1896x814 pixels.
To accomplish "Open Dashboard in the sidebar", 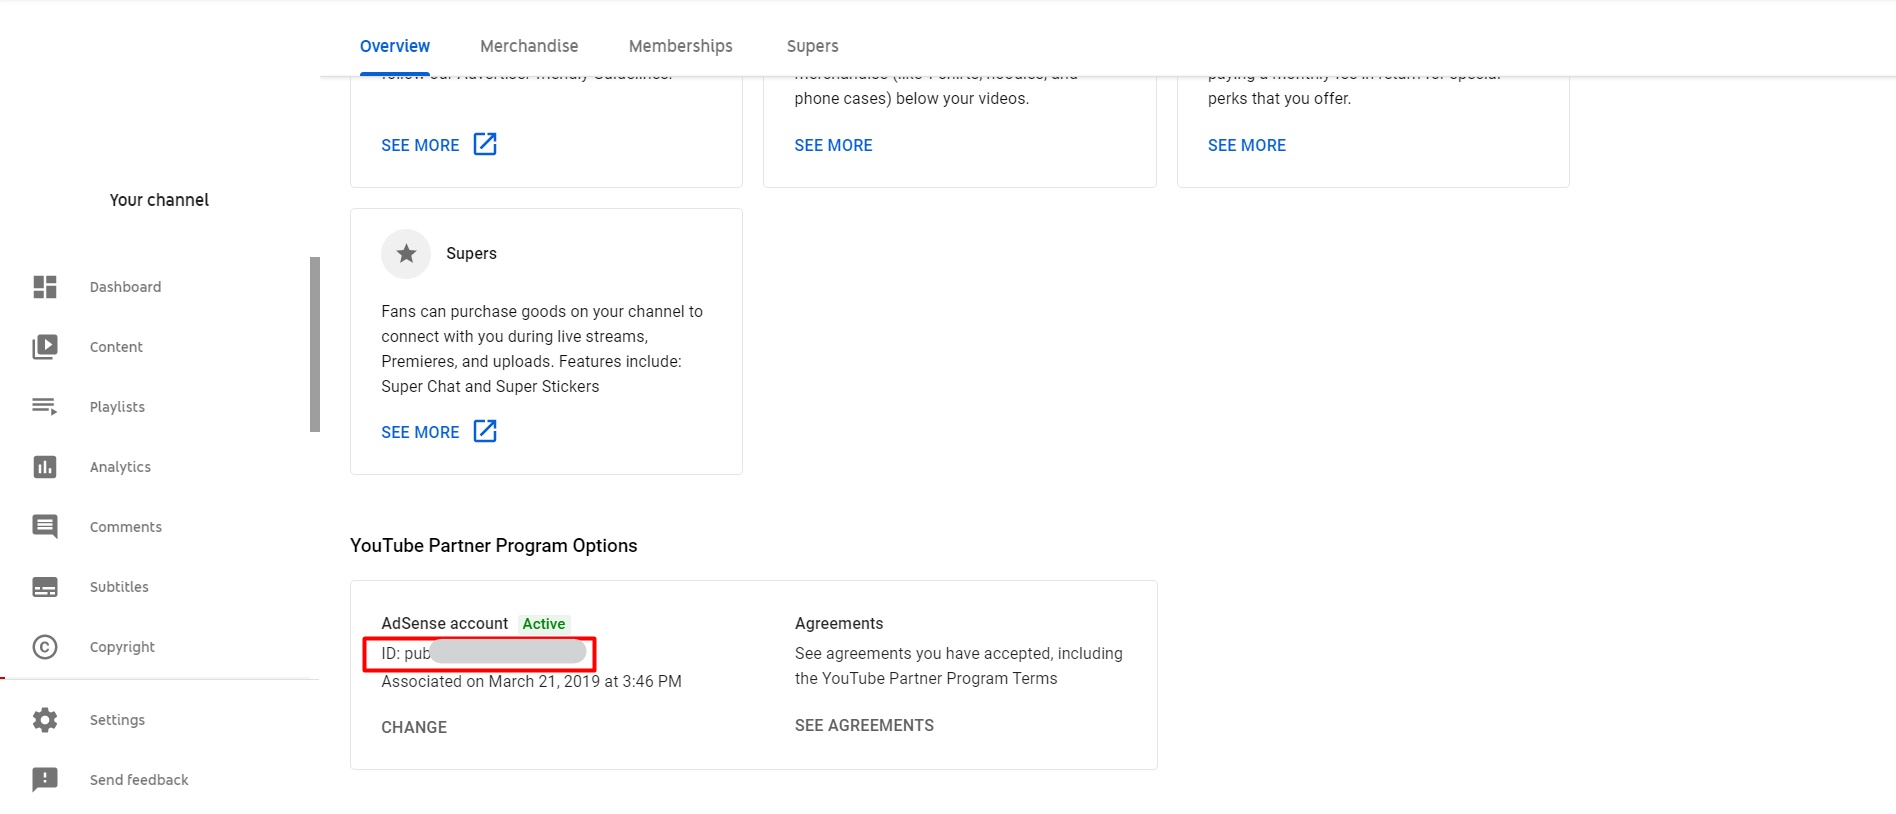I will point(125,287).
